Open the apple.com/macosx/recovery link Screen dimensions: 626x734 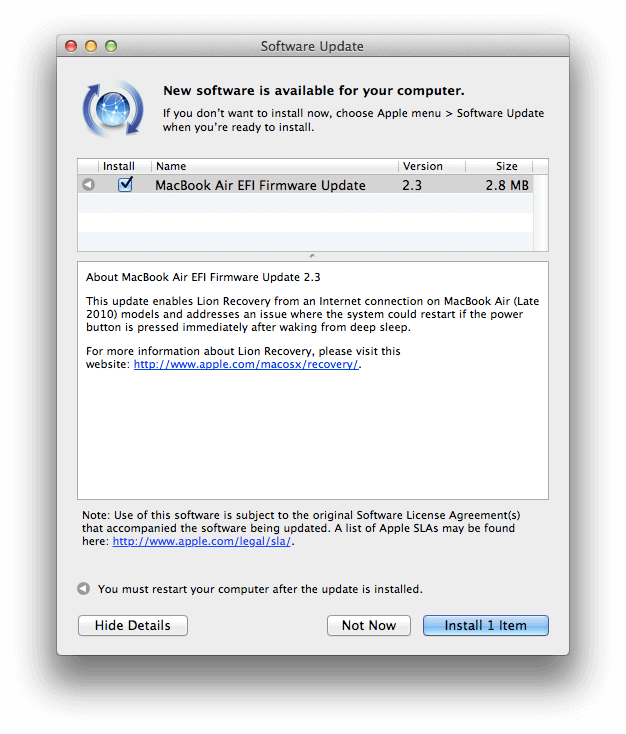coord(246,364)
